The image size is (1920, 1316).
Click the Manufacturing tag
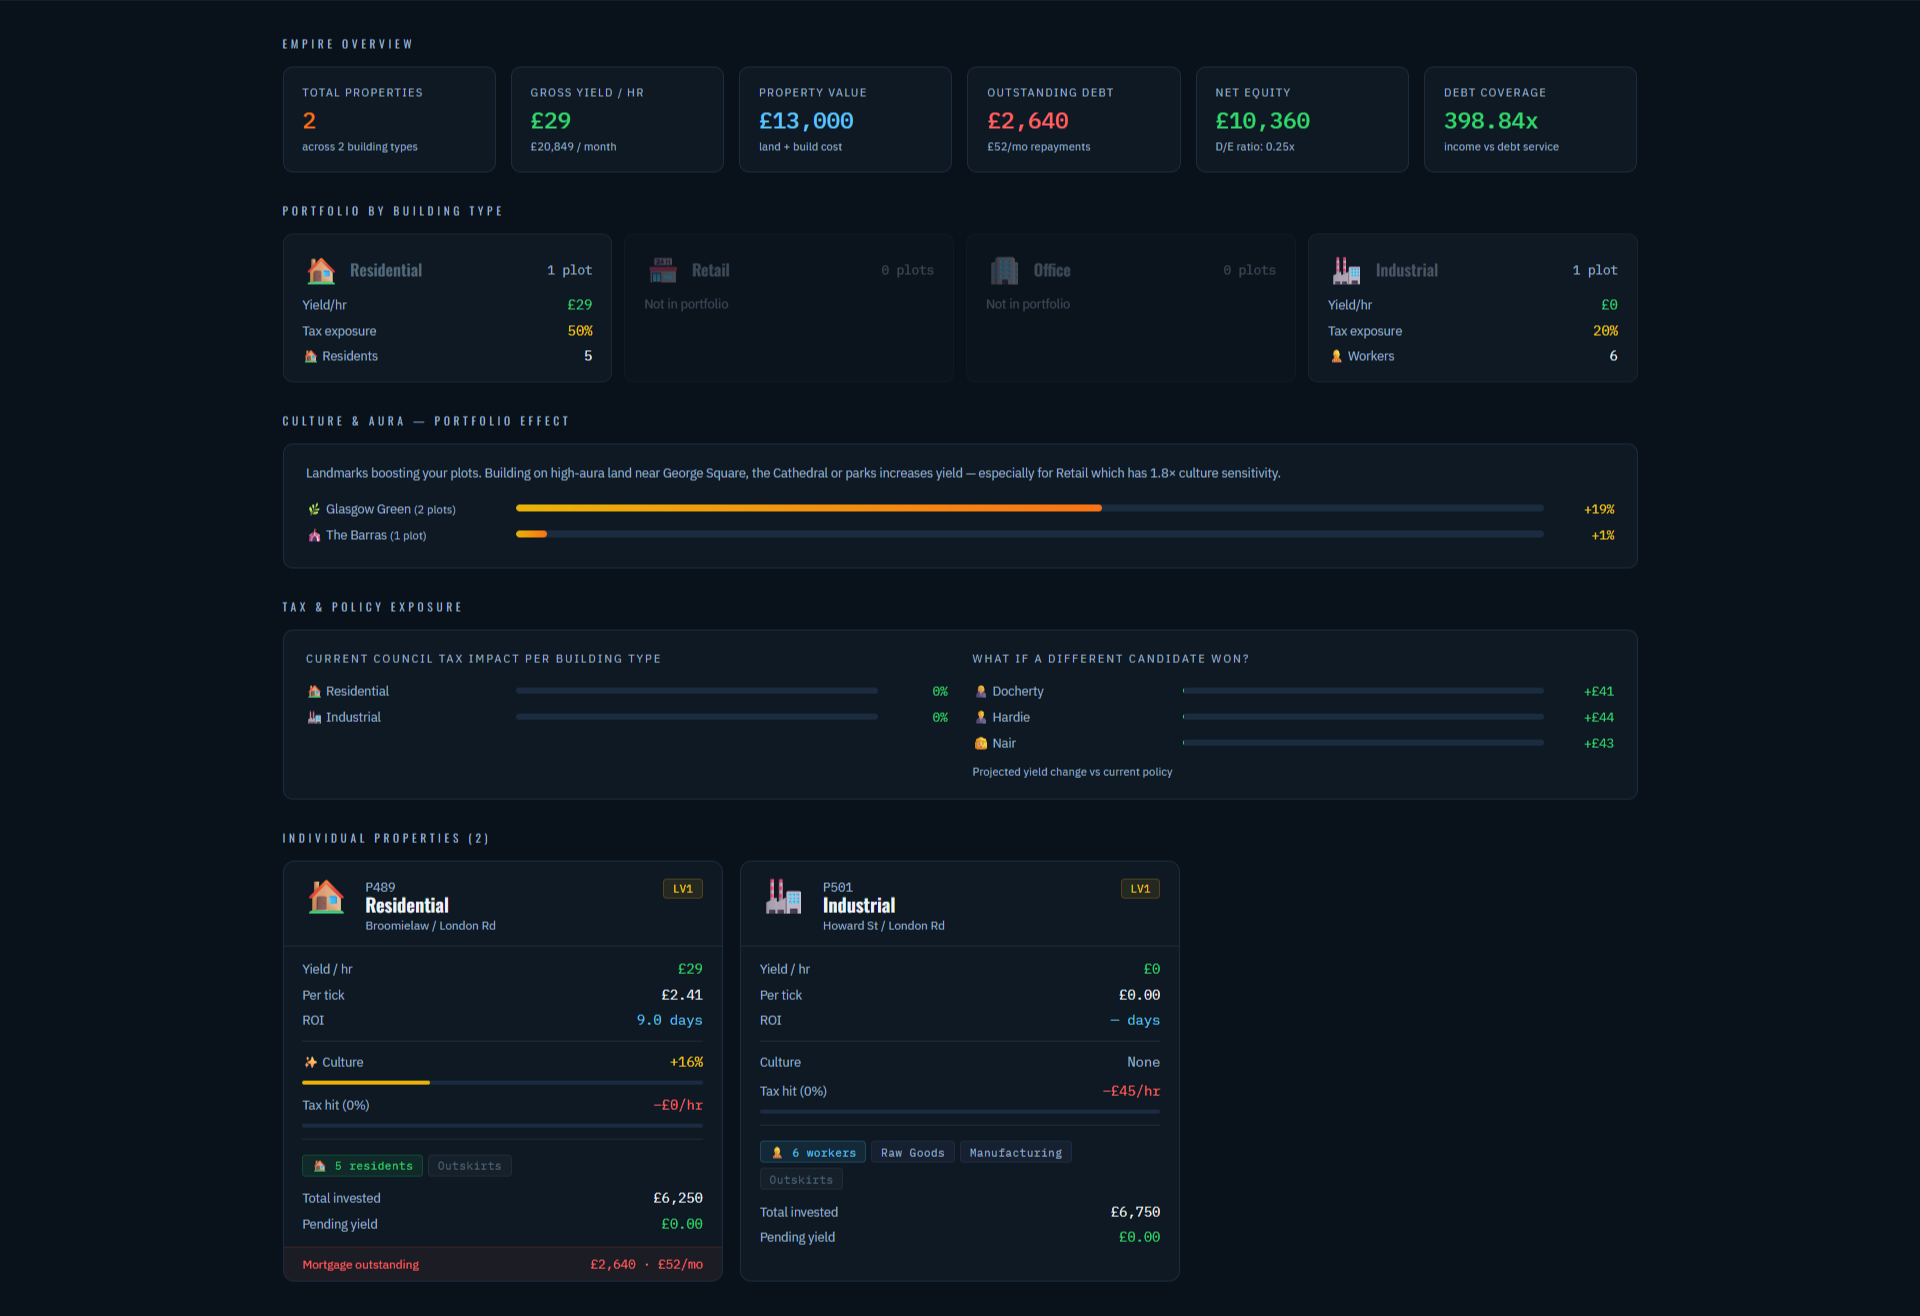1016,1153
